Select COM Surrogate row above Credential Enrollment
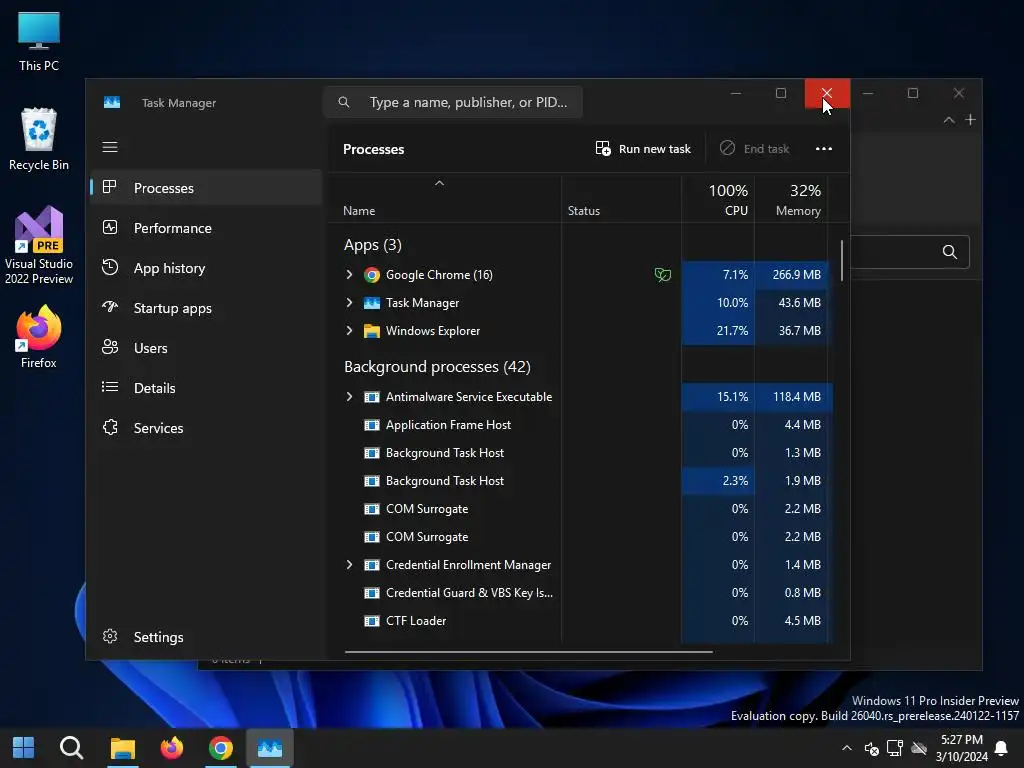 [x=581, y=537]
